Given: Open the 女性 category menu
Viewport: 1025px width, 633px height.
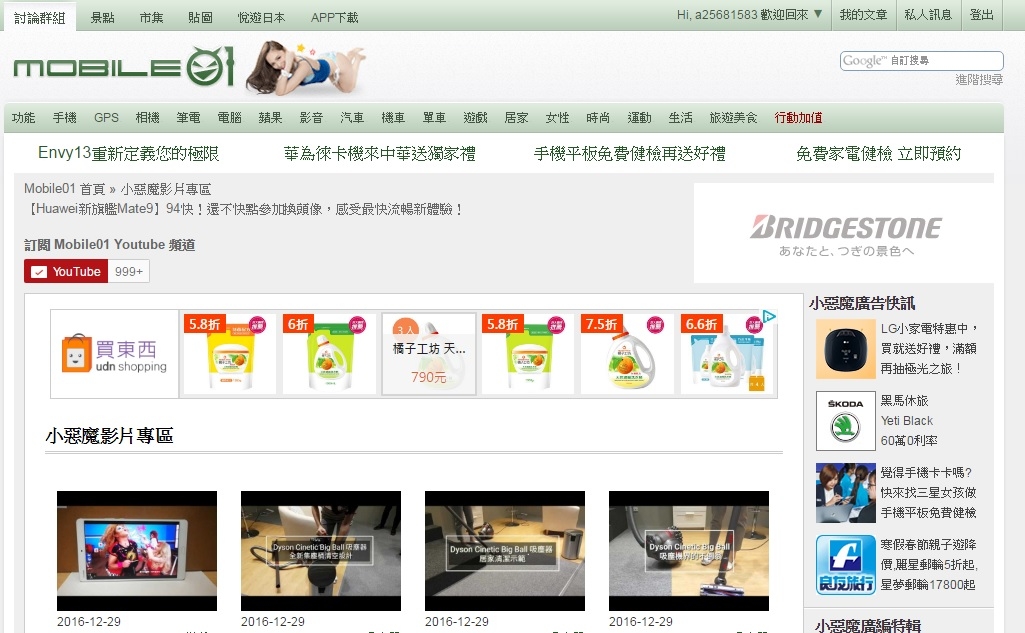Looking at the screenshot, I should click(x=557, y=118).
